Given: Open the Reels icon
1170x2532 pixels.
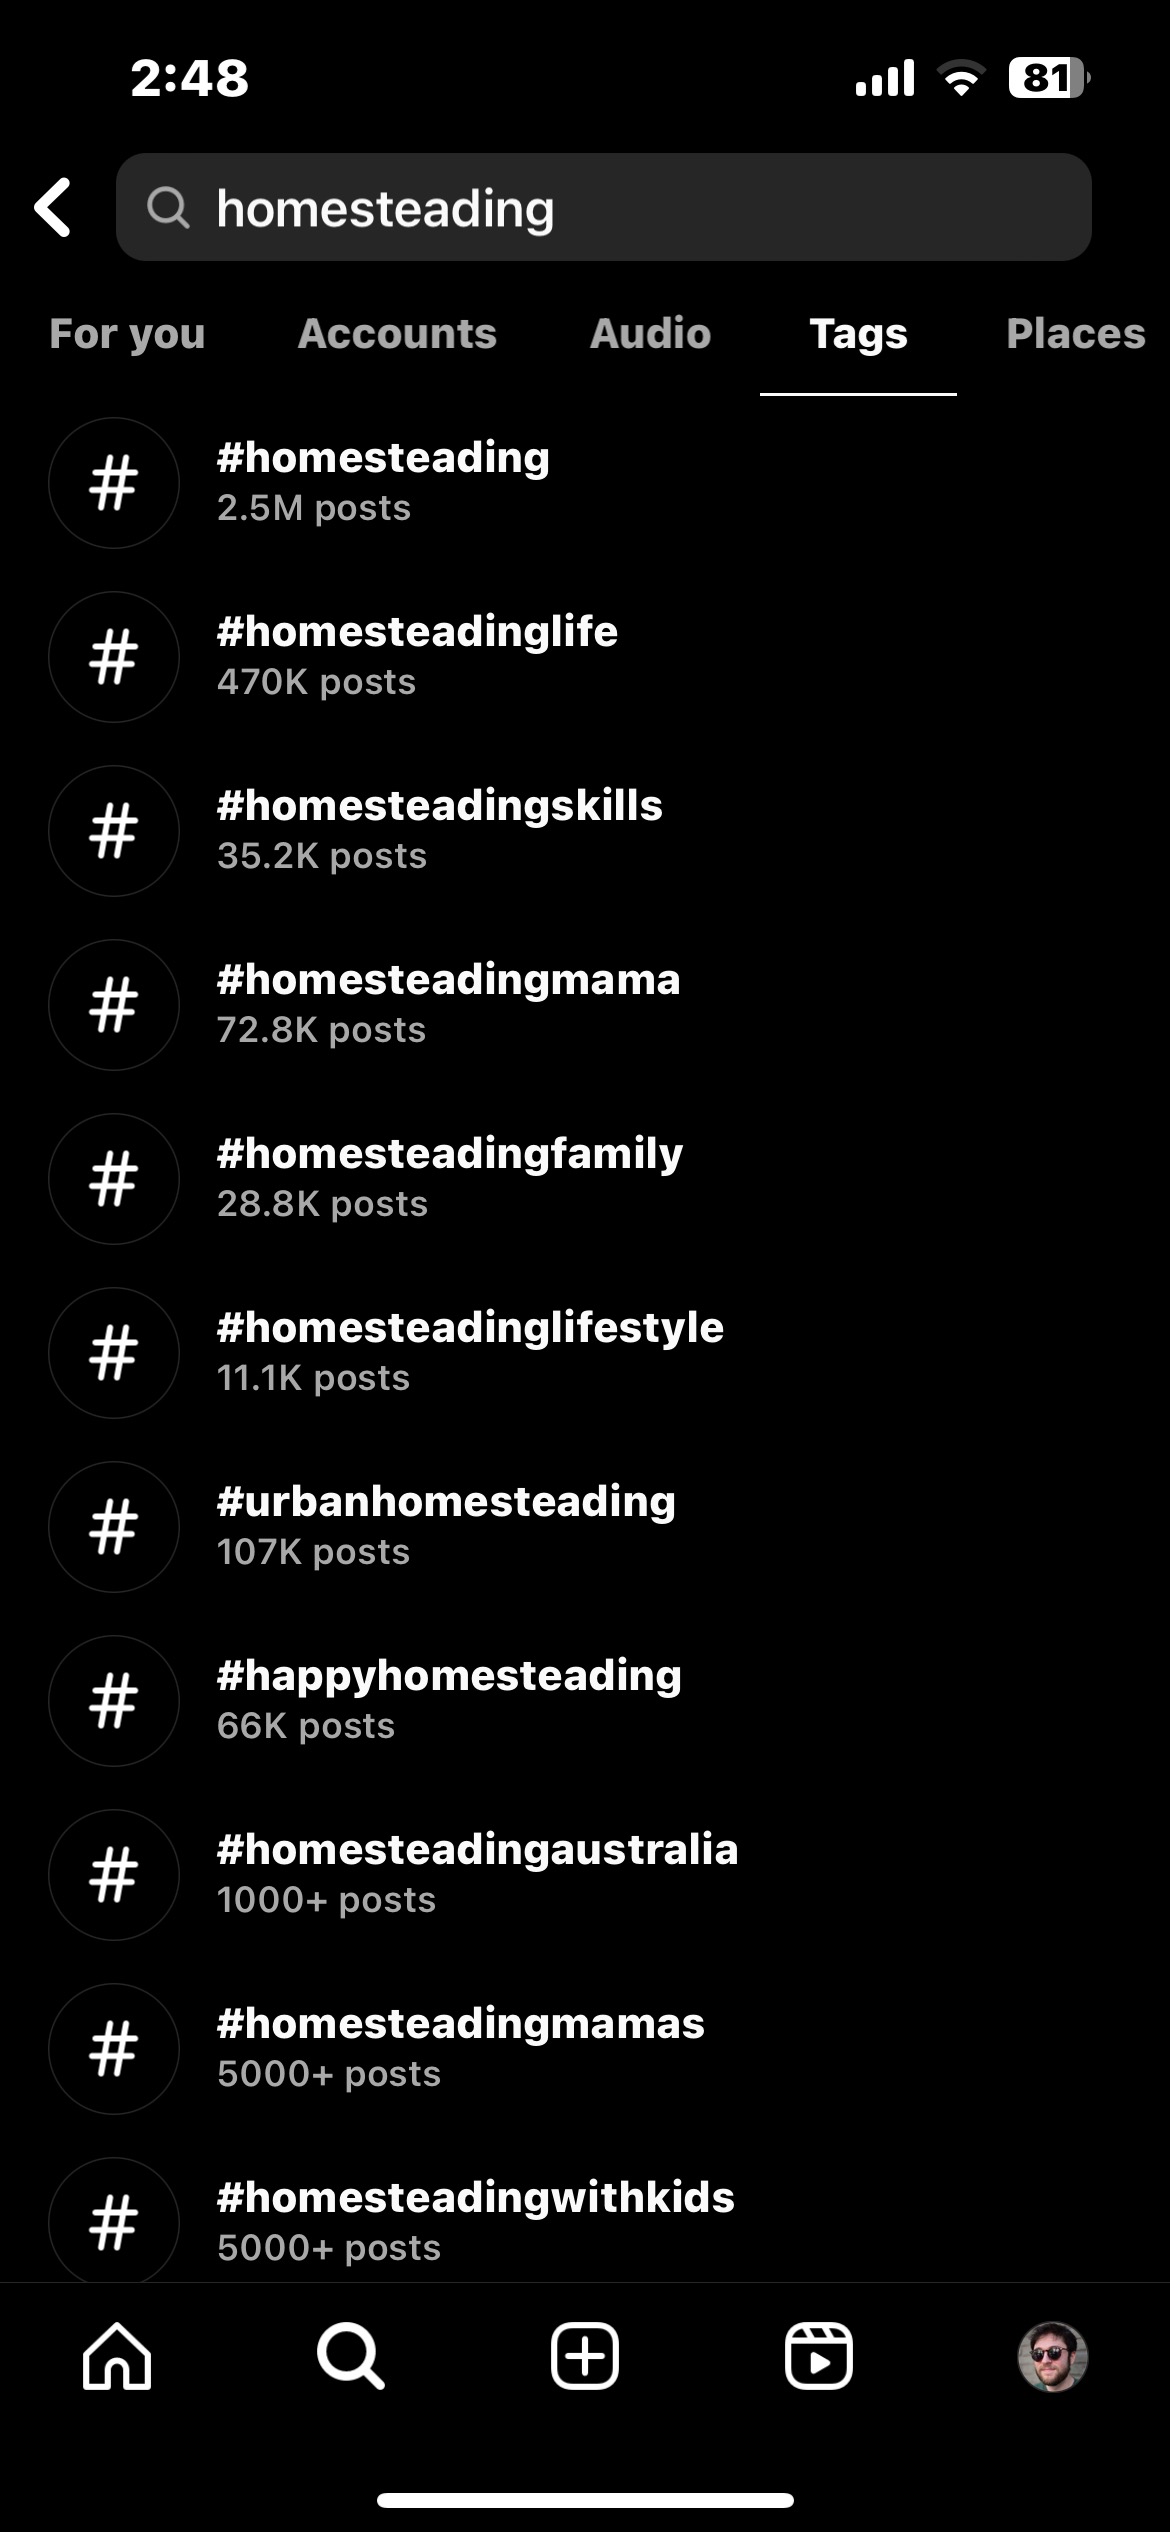Looking at the screenshot, I should (x=818, y=2356).
